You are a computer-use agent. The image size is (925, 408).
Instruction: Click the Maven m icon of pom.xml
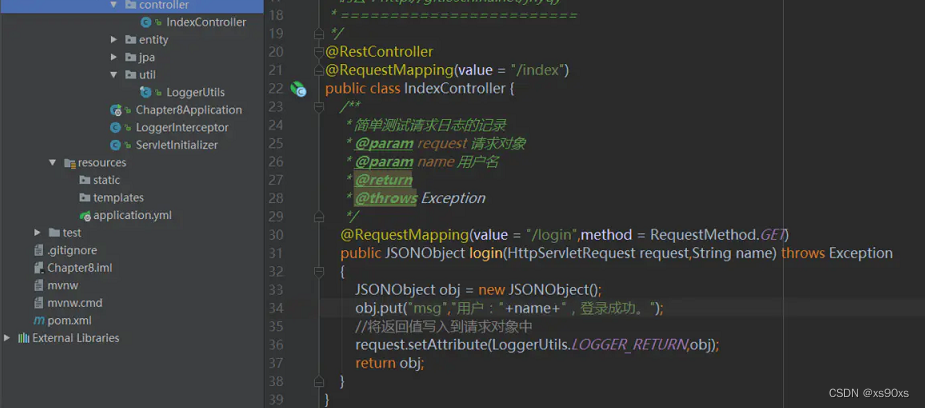click(x=39, y=321)
